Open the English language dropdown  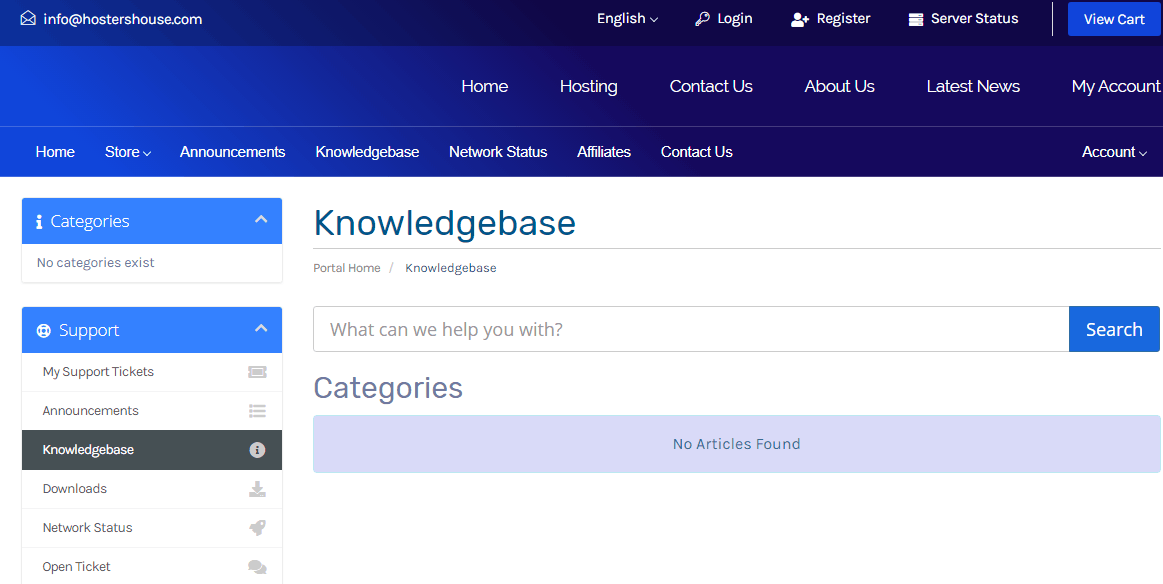(627, 19)
